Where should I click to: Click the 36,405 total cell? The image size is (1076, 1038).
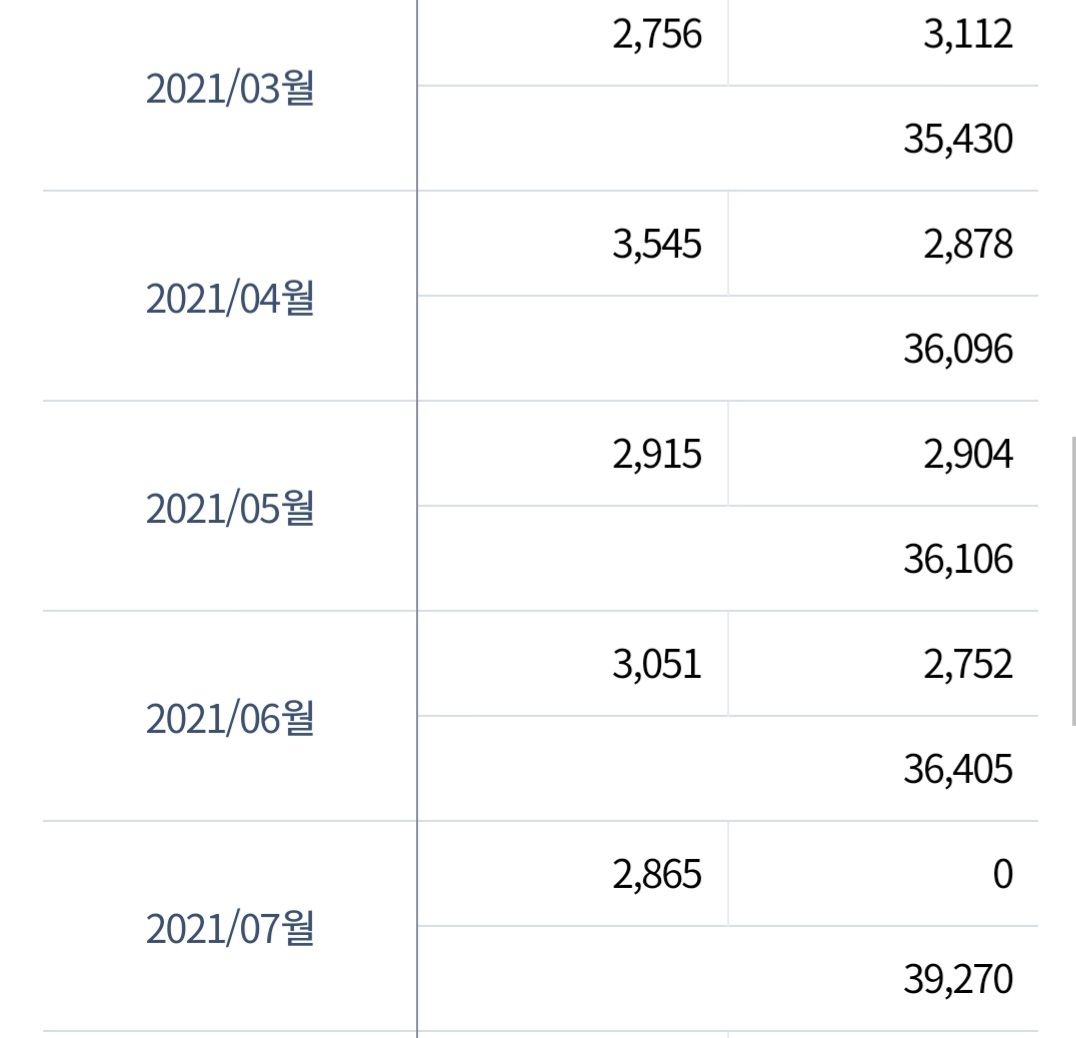tap(728, 768)
